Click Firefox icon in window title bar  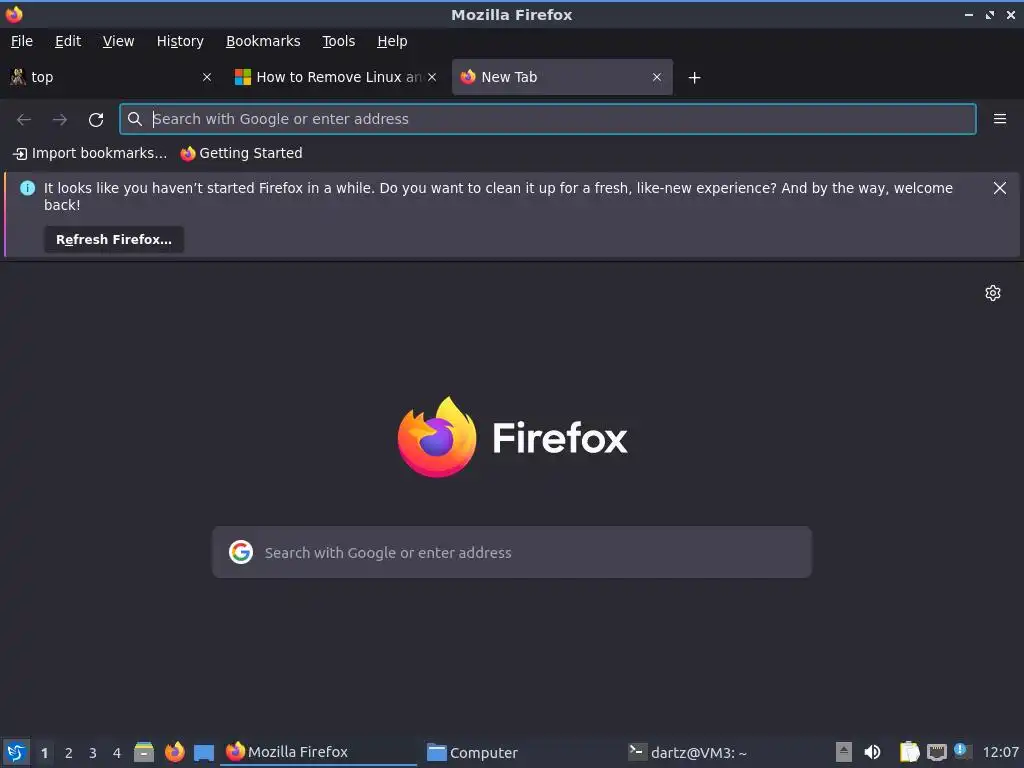pos(14,14)
